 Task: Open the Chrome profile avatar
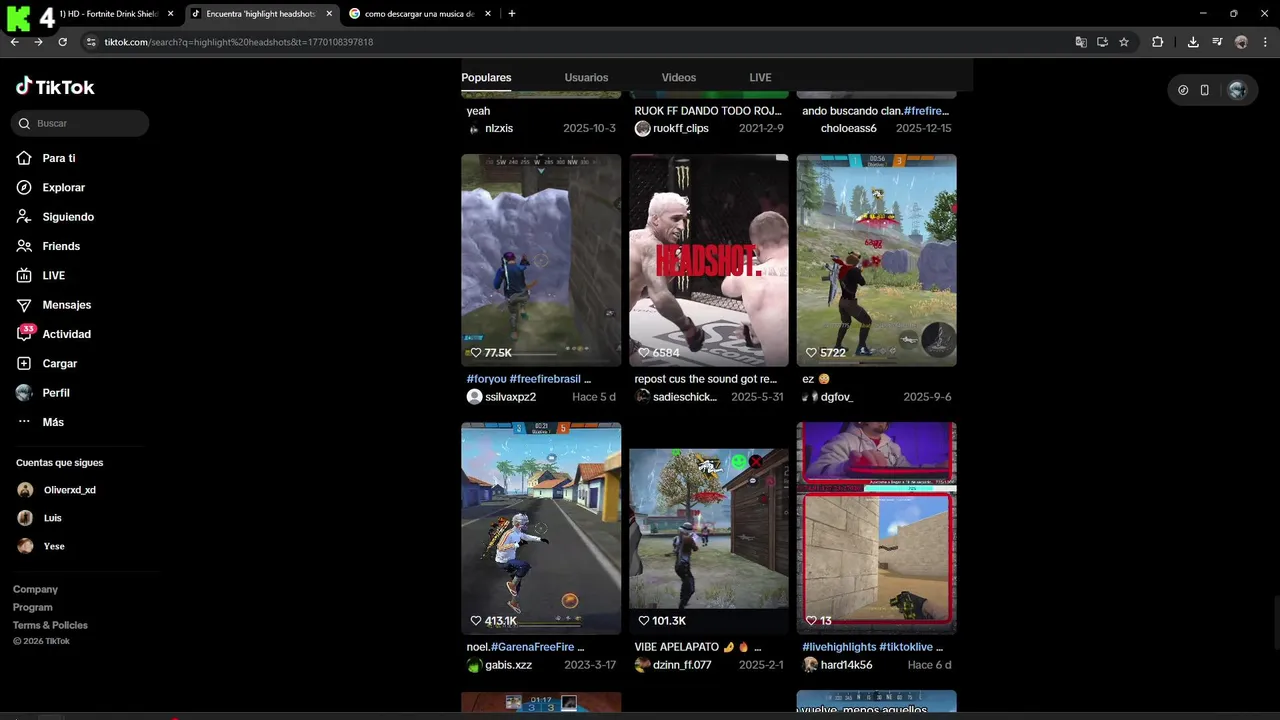coord(1241,42)
